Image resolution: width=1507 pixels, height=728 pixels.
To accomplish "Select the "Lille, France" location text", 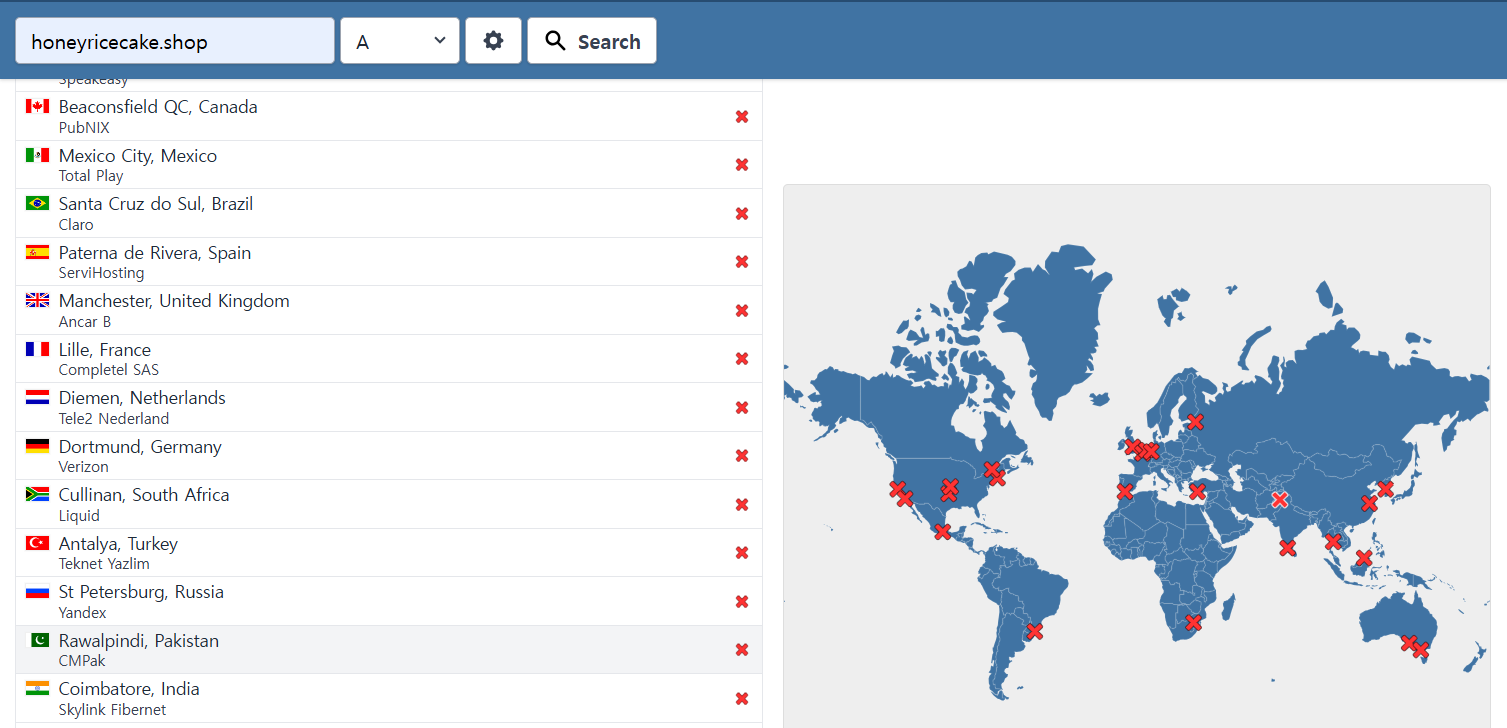I will [105, 350].
